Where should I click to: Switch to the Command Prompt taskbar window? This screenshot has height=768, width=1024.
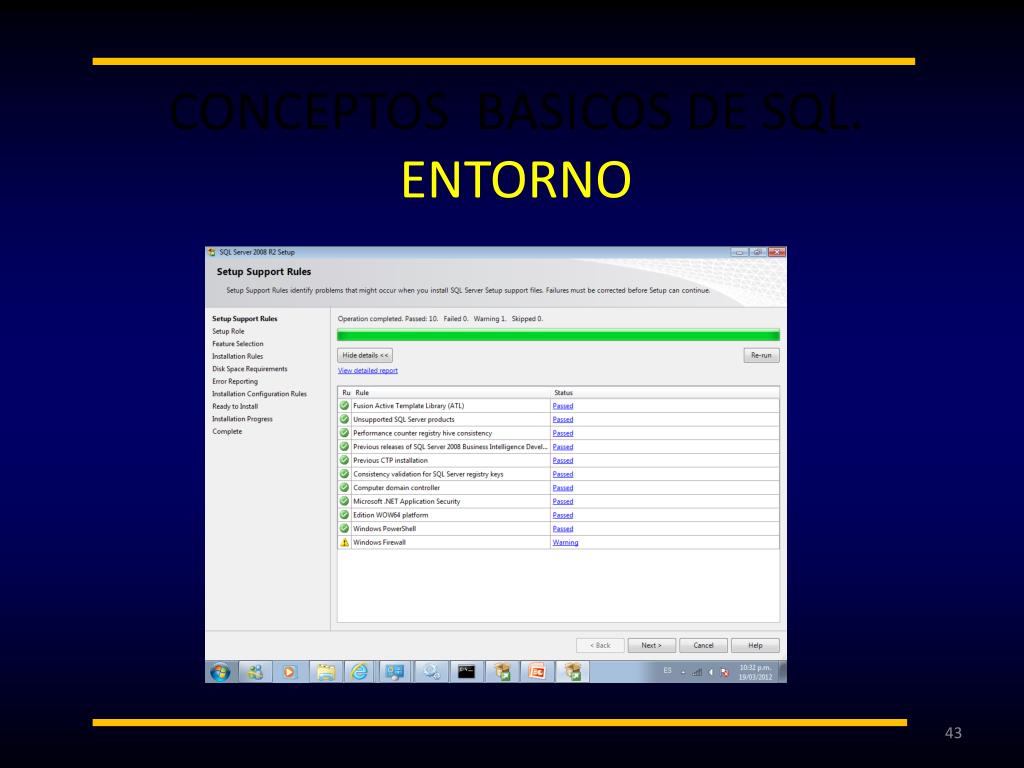pyautogui.click(x=466, y=671)
